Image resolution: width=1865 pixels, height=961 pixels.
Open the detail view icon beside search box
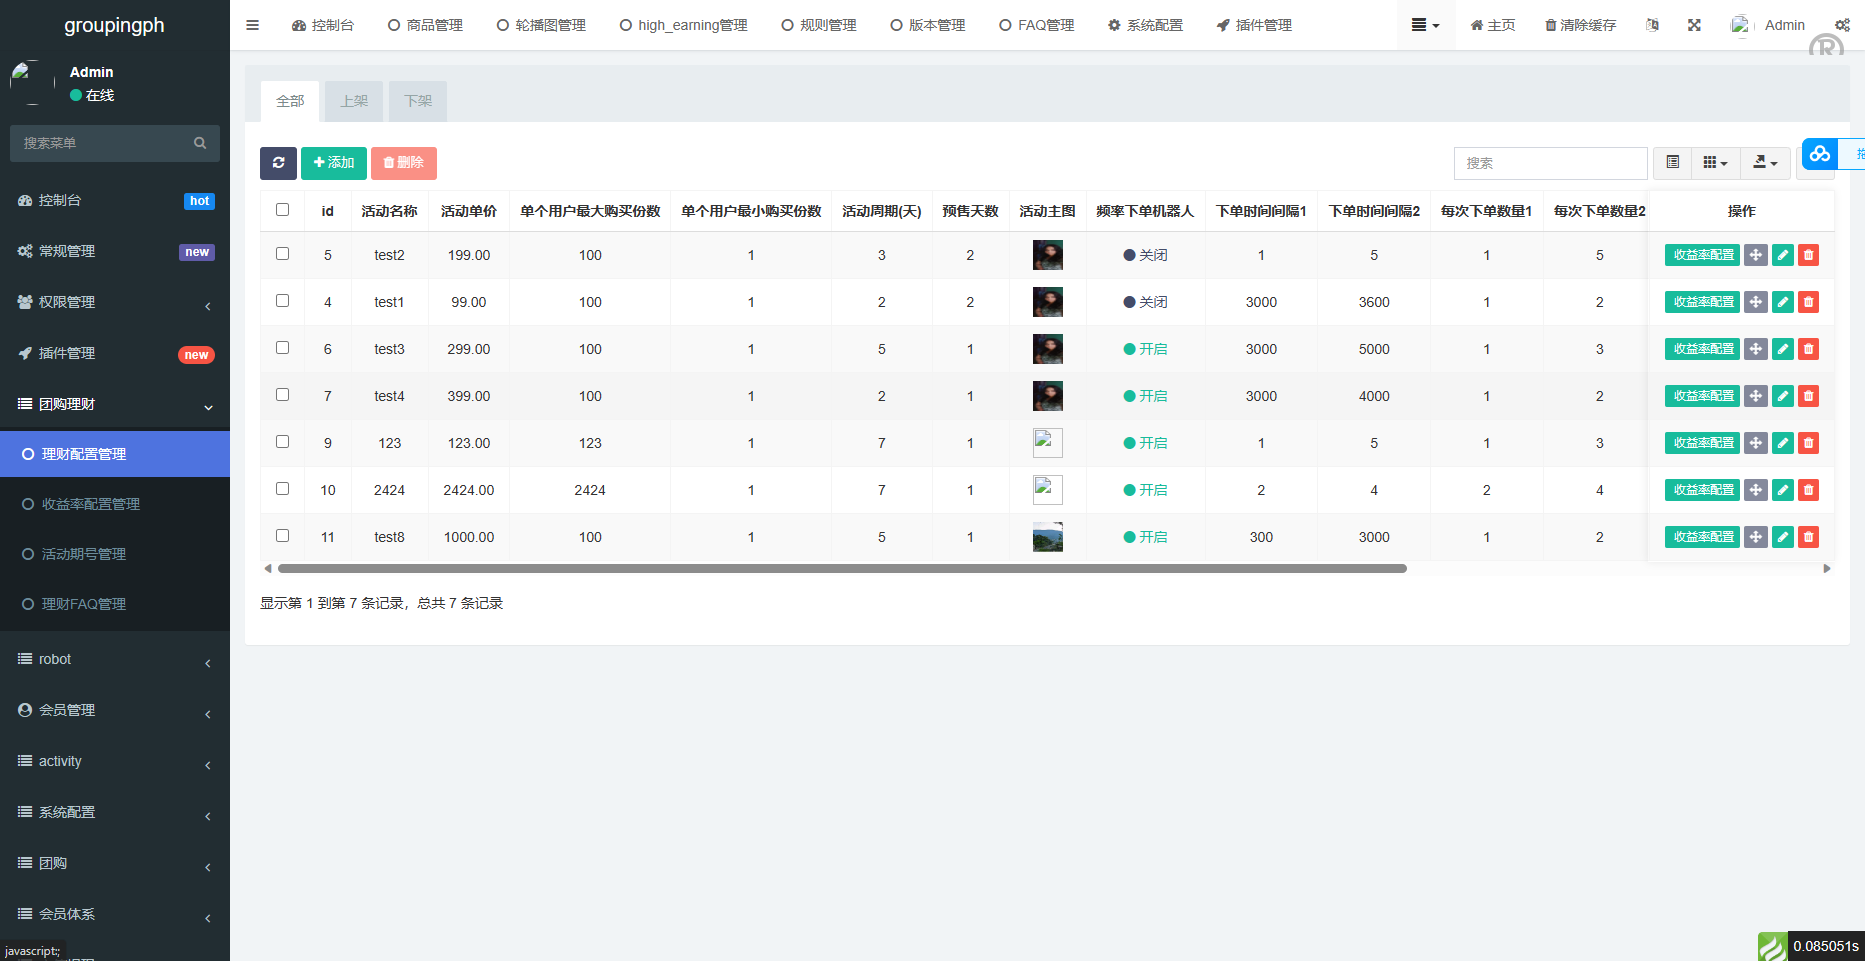pos(1671,161)
